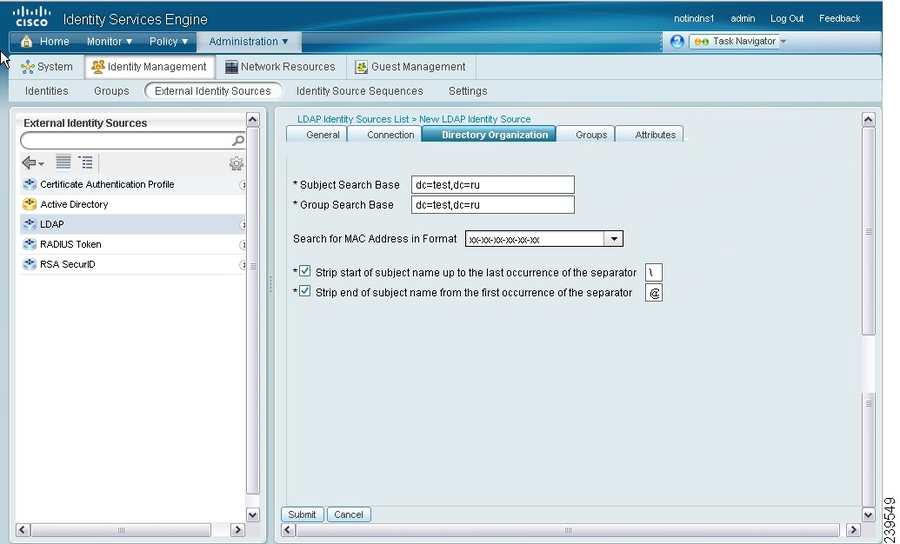Click the Home house icon
Screen dimensions: 900x544
[27, 42]
